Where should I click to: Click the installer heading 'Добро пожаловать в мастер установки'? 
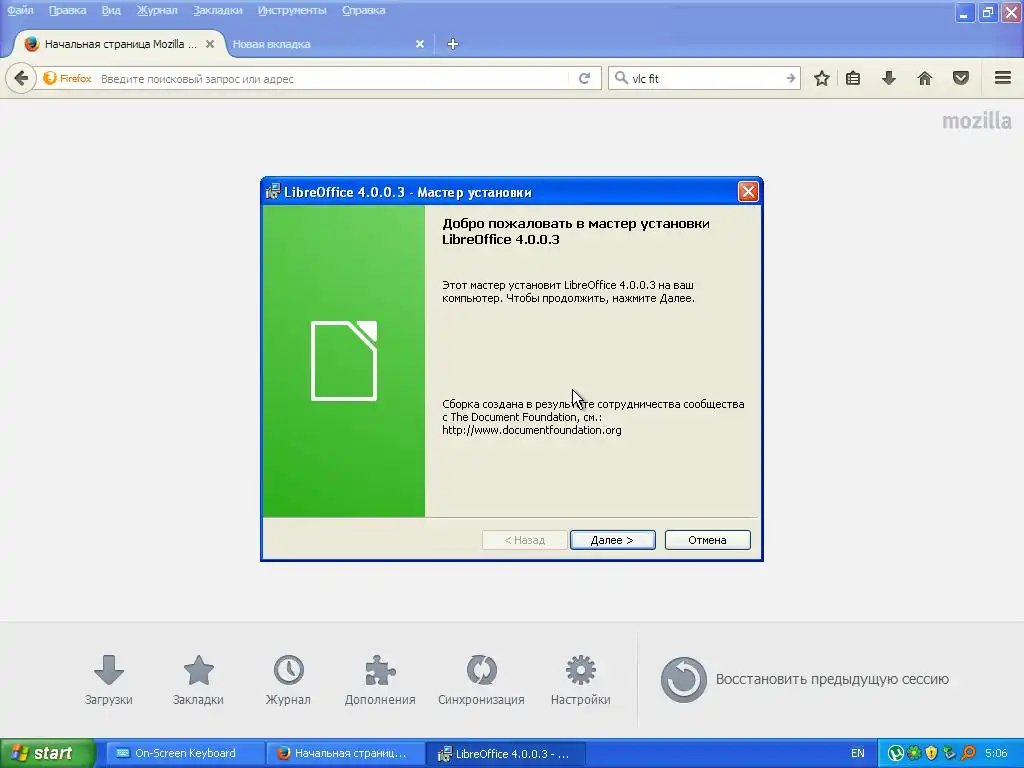coord(575,223)
